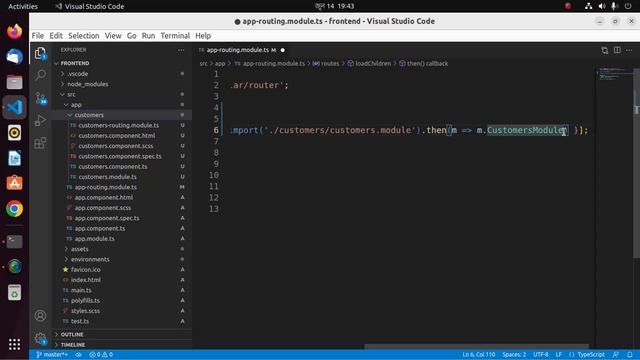Expand the node_modules folder
Image resolution: width=640 pixels, height=360 pixels.
point(88,84)
